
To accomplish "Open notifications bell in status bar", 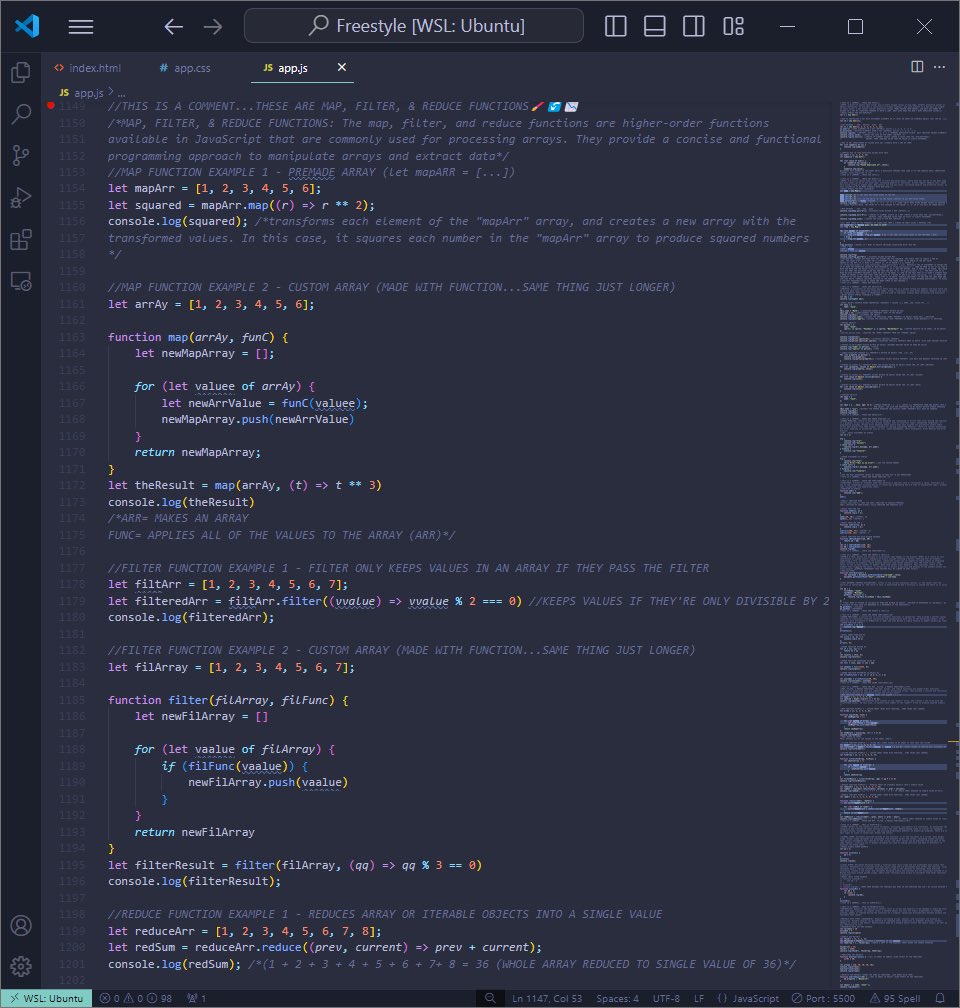I will tap(940, 998).
